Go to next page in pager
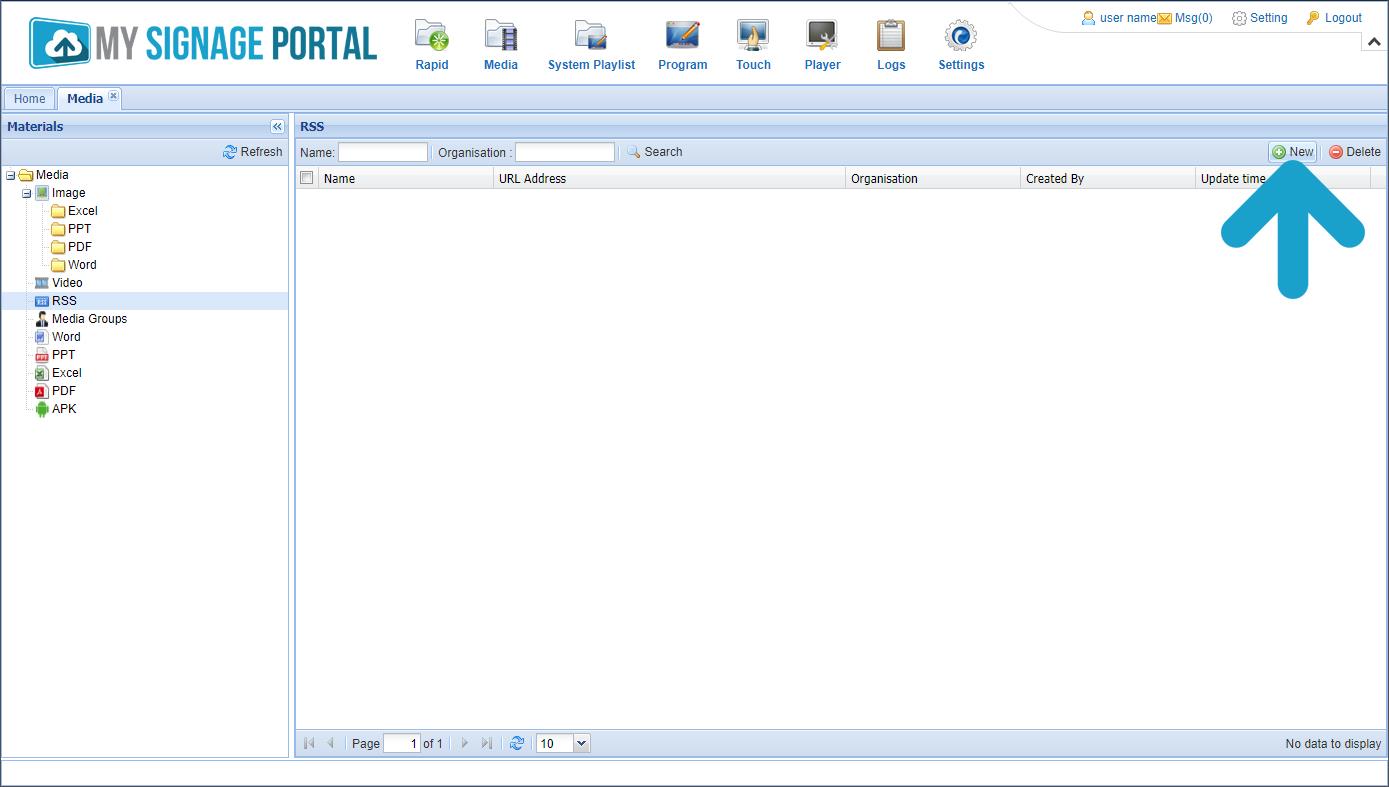 coord(464,743)
